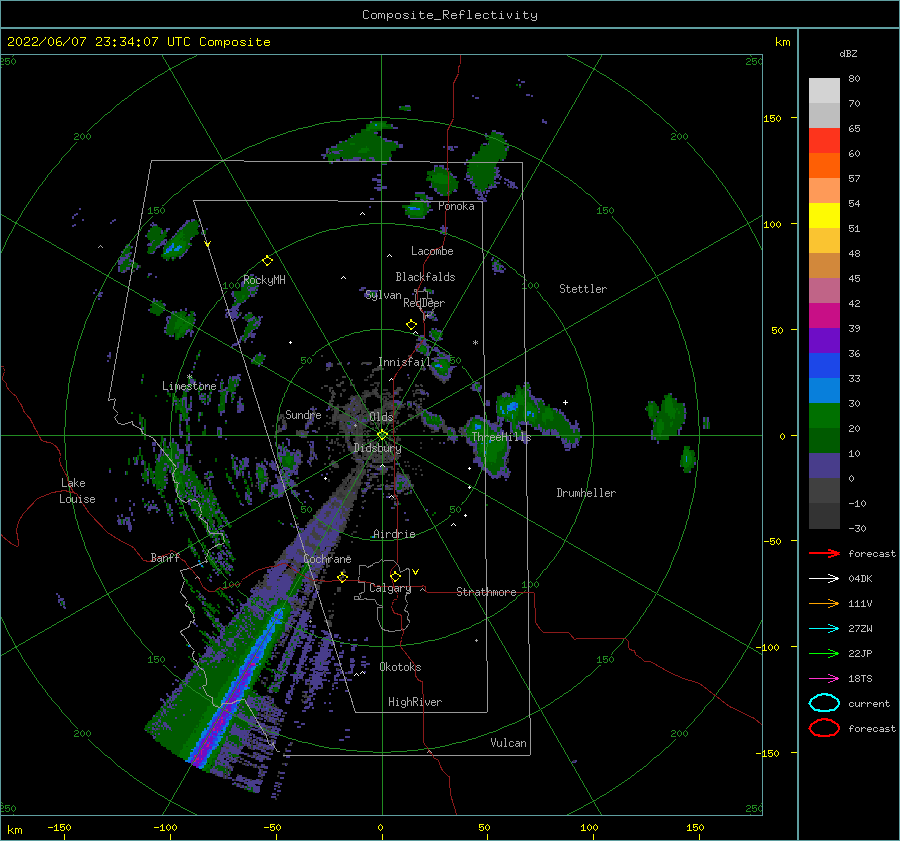Click the green 22JP arrow icon
The width and height of the screenshot is (900, 841).
[824, 653]
